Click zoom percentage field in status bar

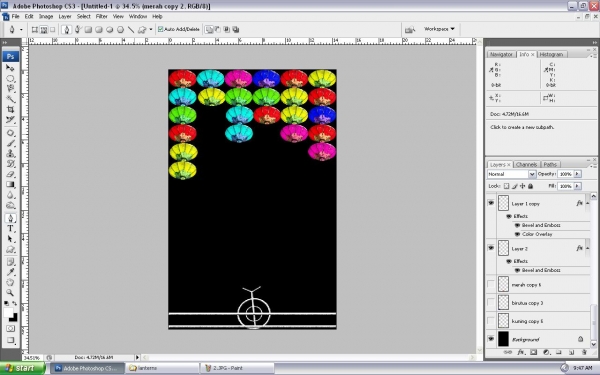(x=33, y=358)
